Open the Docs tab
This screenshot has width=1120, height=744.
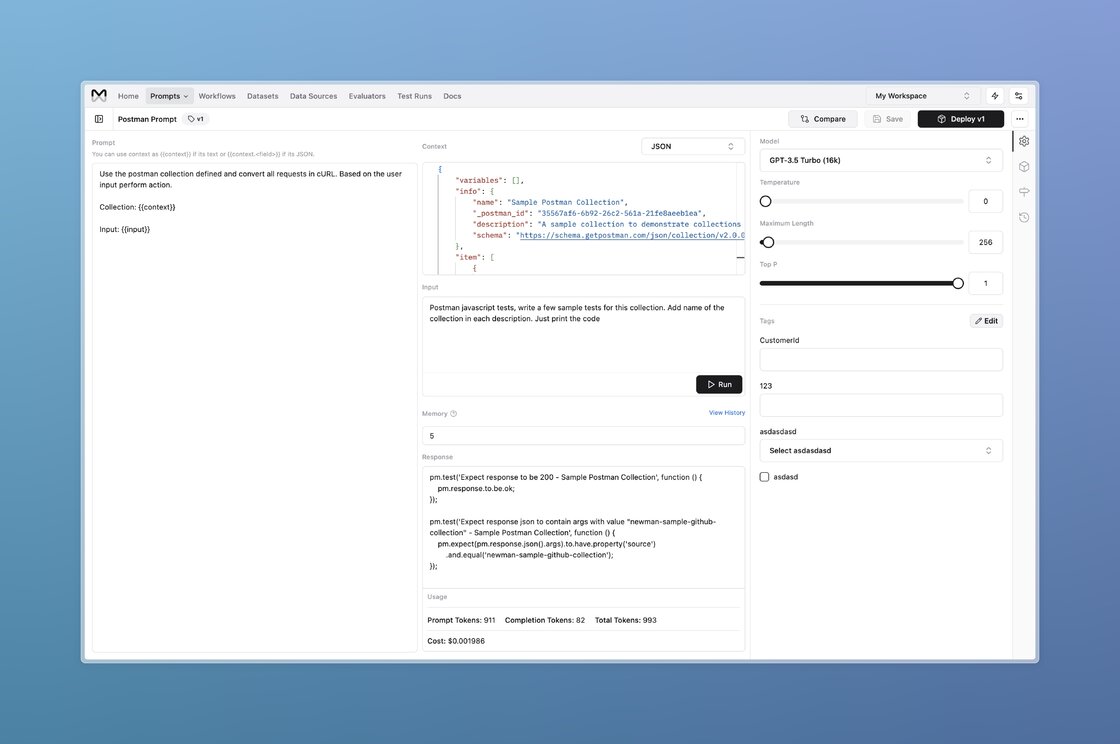[452, 96]
